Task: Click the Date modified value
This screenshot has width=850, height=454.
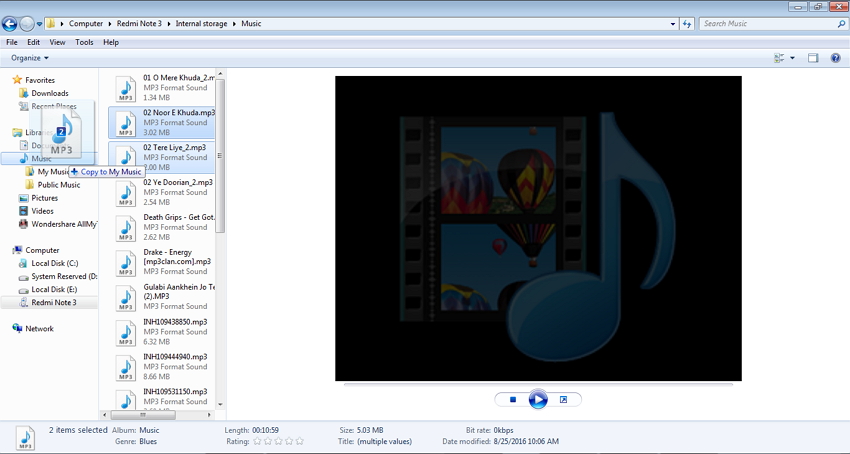Action: tap(526, 442)
